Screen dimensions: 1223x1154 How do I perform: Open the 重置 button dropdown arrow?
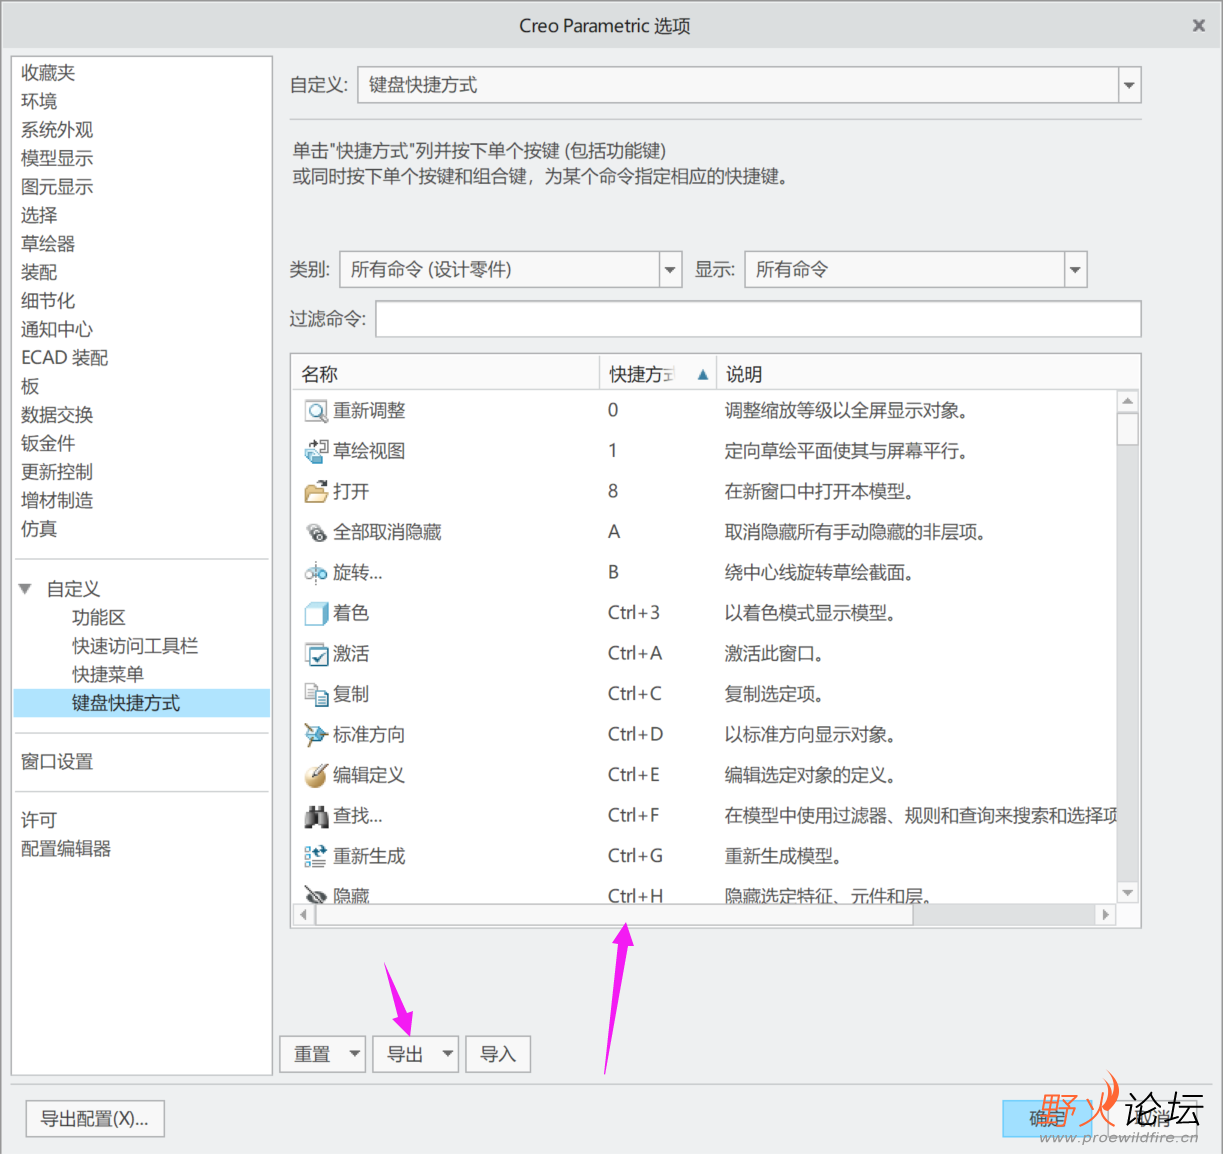point(355,1054)
